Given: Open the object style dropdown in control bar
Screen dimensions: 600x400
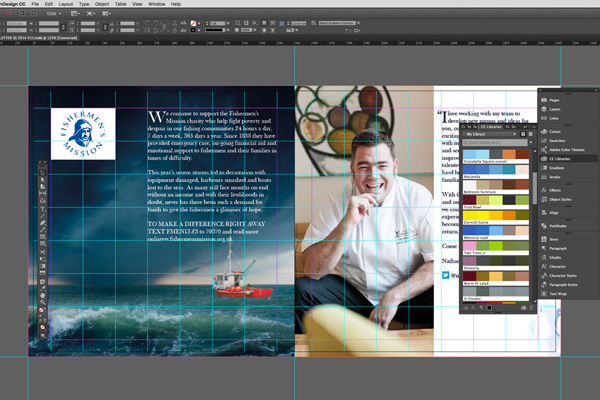Looking at the screenshot, I should pos(339,23).
